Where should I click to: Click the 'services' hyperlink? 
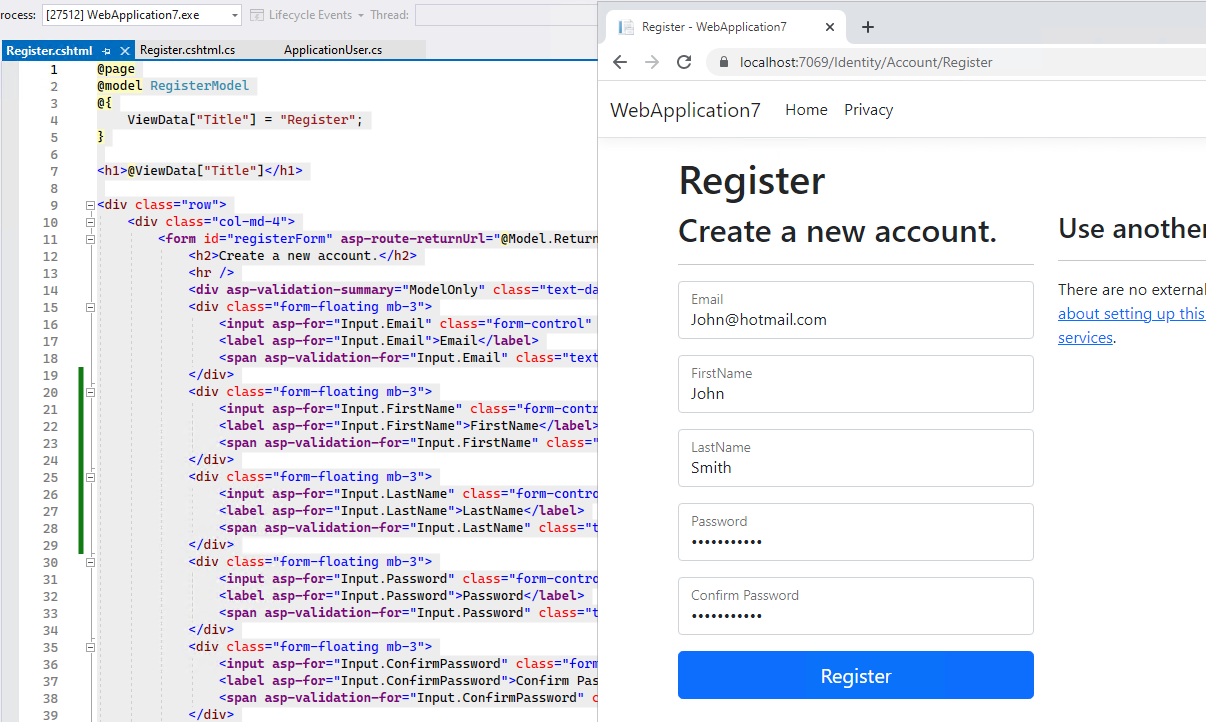pyautogui.click(x=1085, y=337)
